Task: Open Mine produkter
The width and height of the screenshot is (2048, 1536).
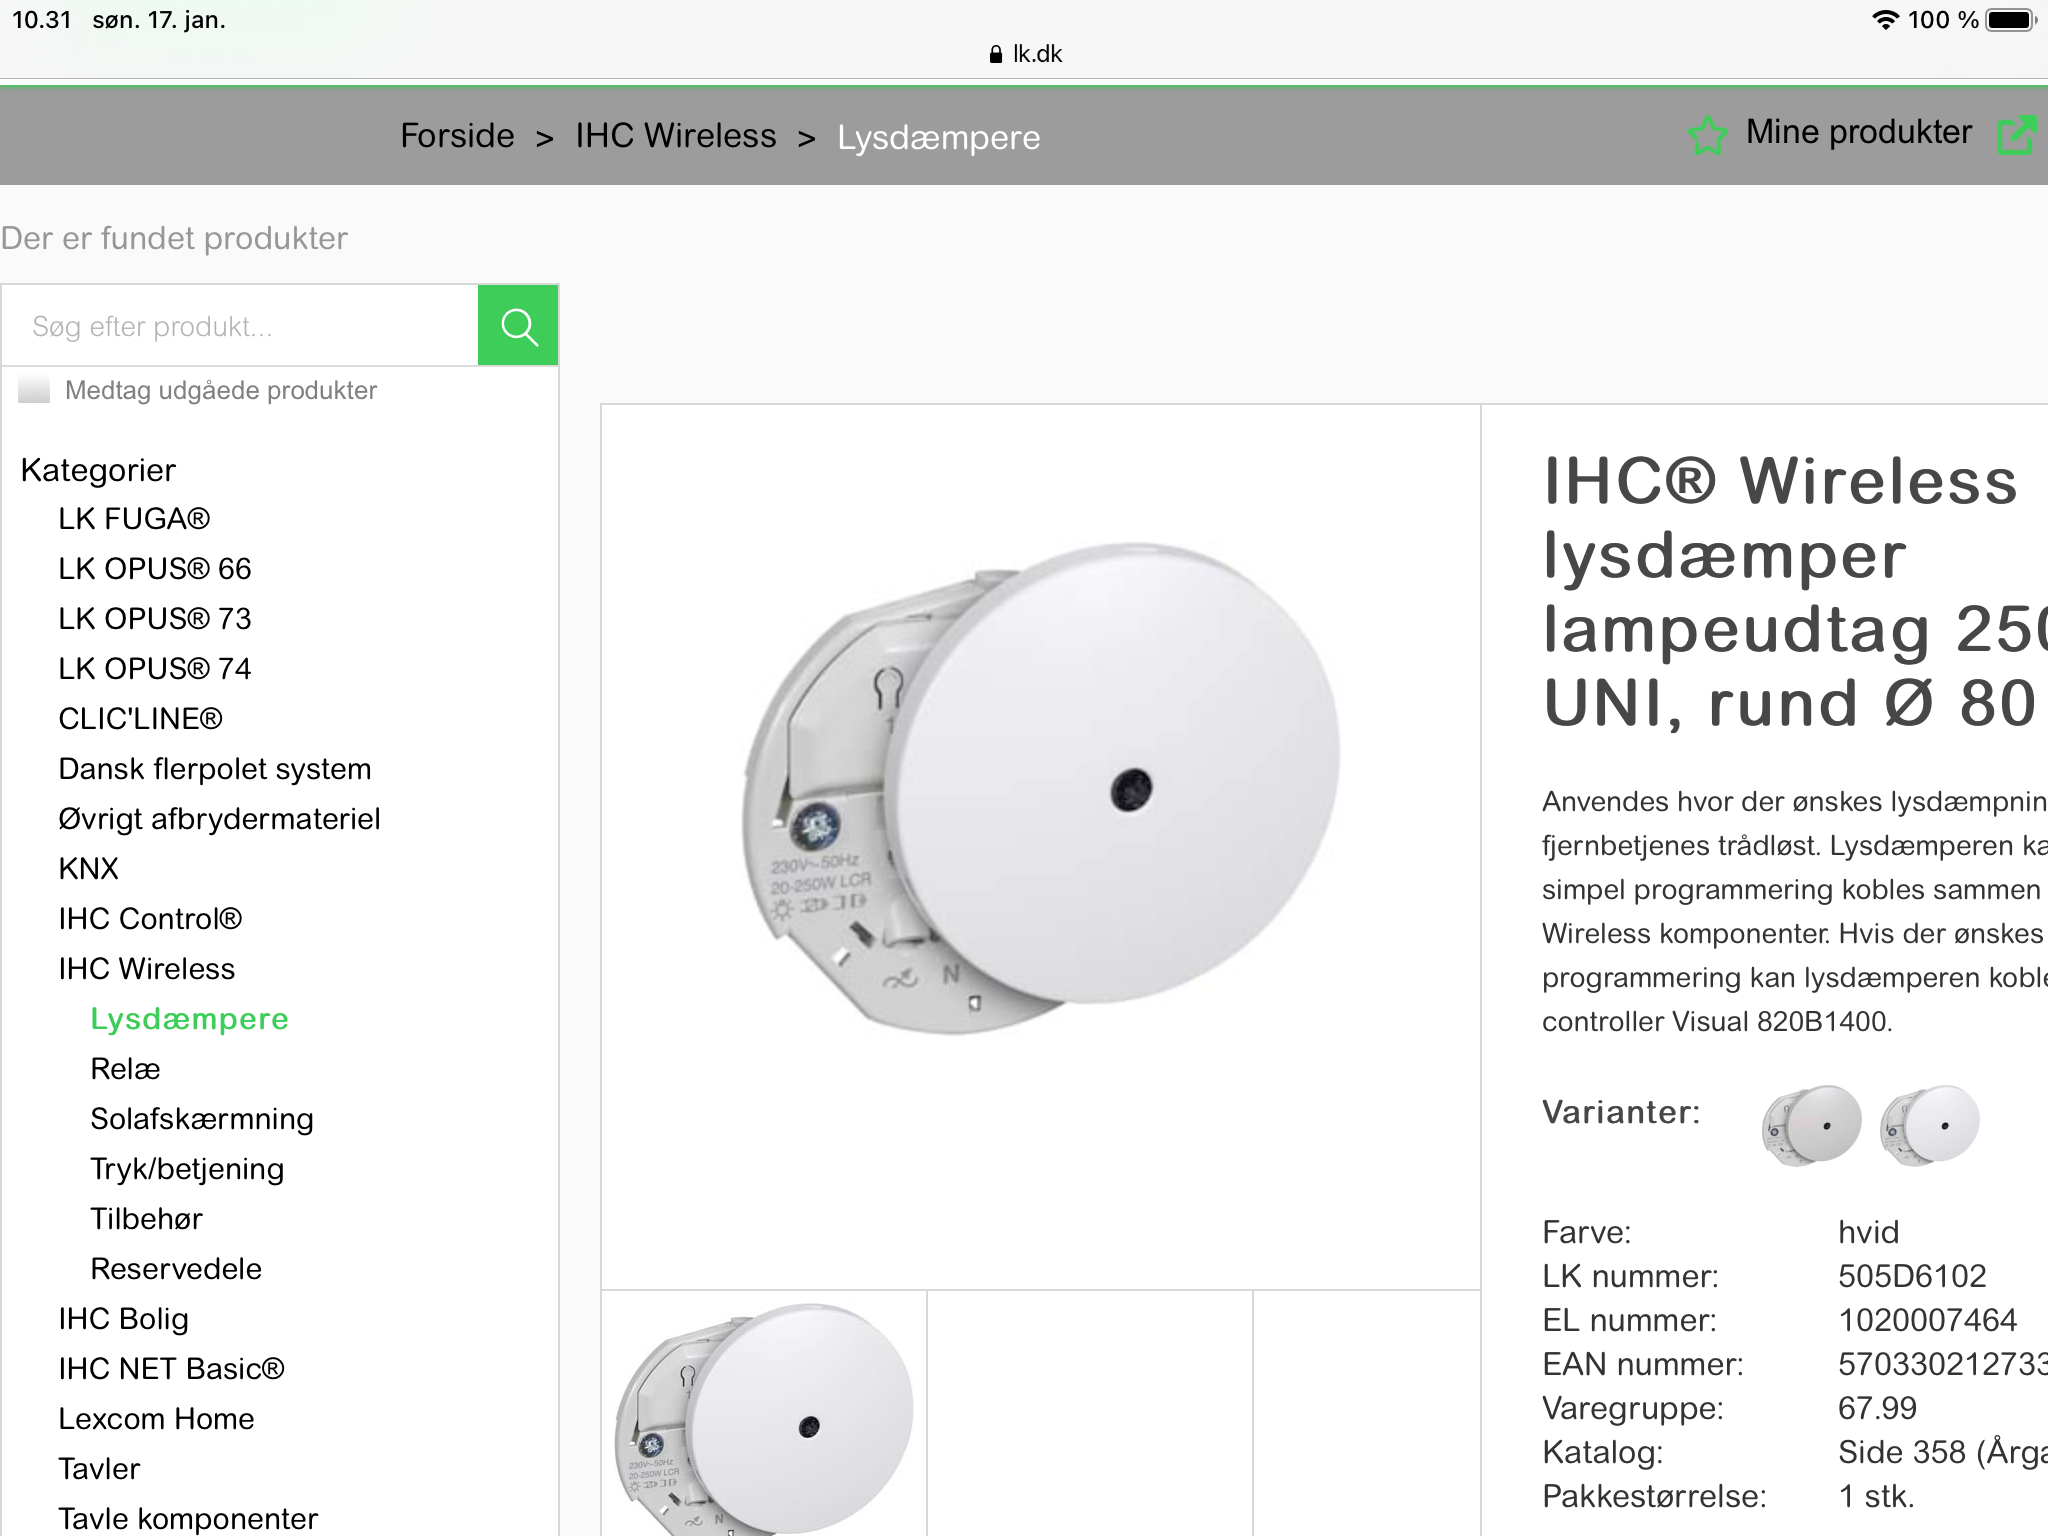Action: [1858, 132]
